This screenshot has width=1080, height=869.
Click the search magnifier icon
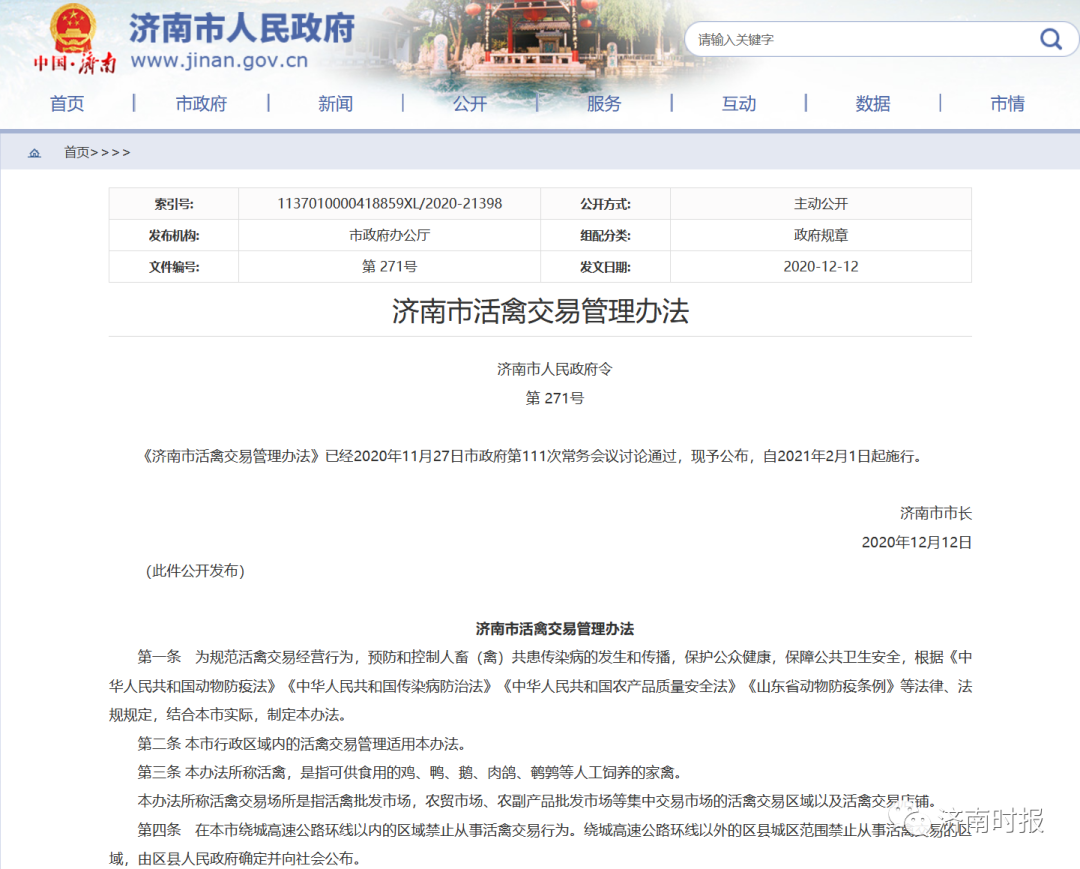click(x=1050, y=39)
